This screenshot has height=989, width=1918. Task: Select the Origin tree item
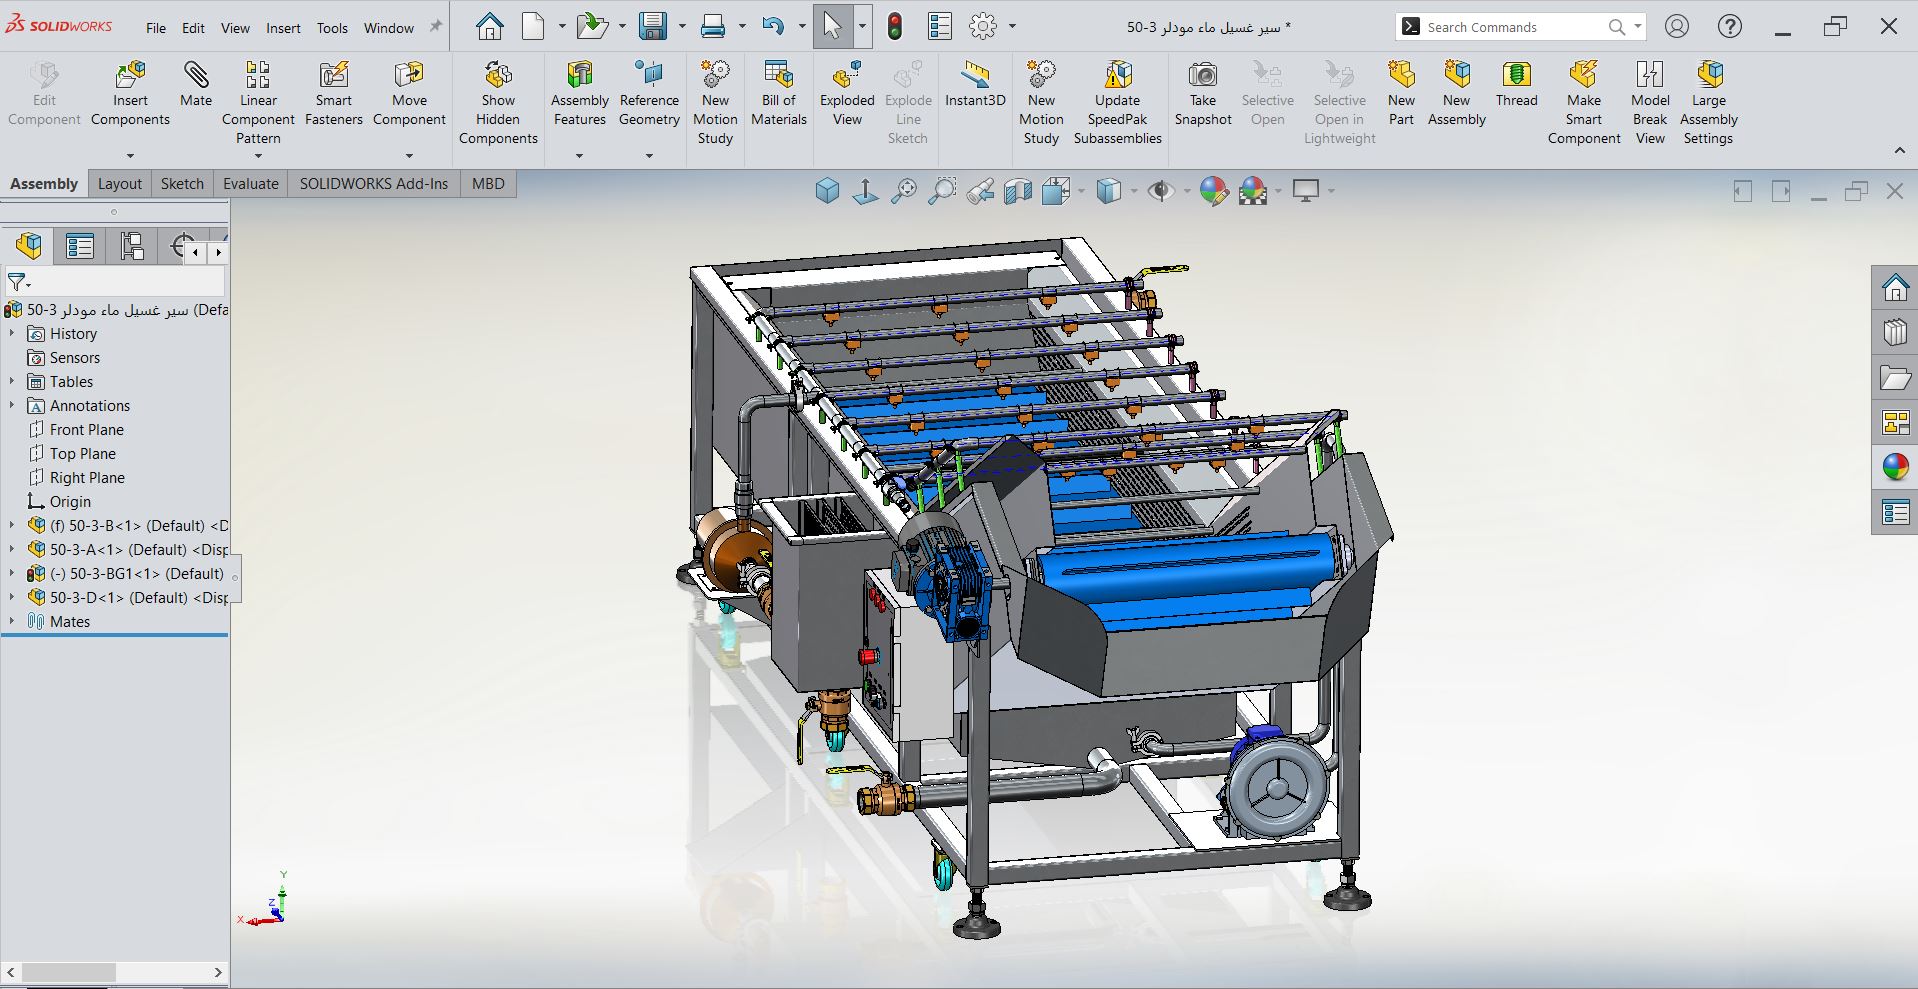pos(70,502)
